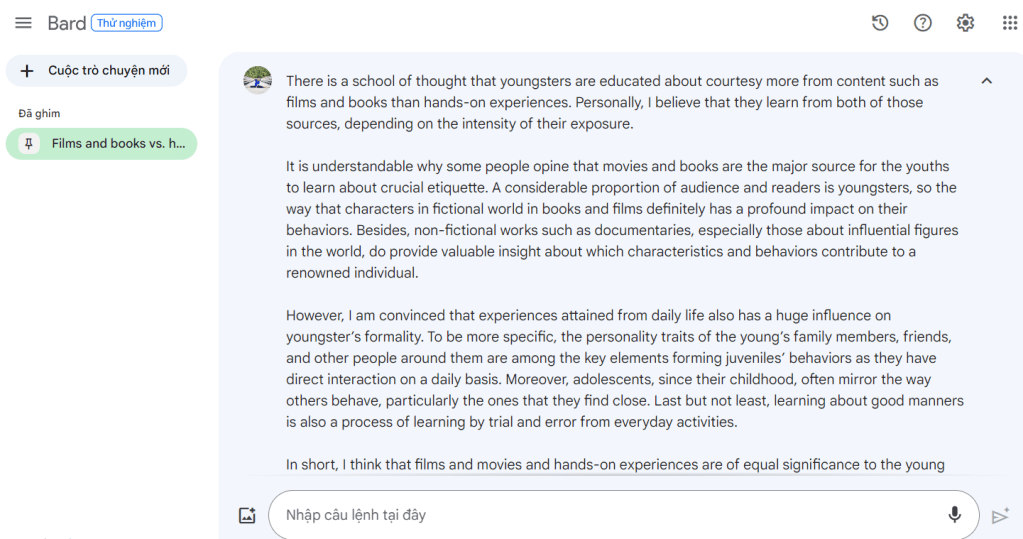Click the Help question mark icon
This screenshot has height=539, width=1023.
tap(923, 23)
